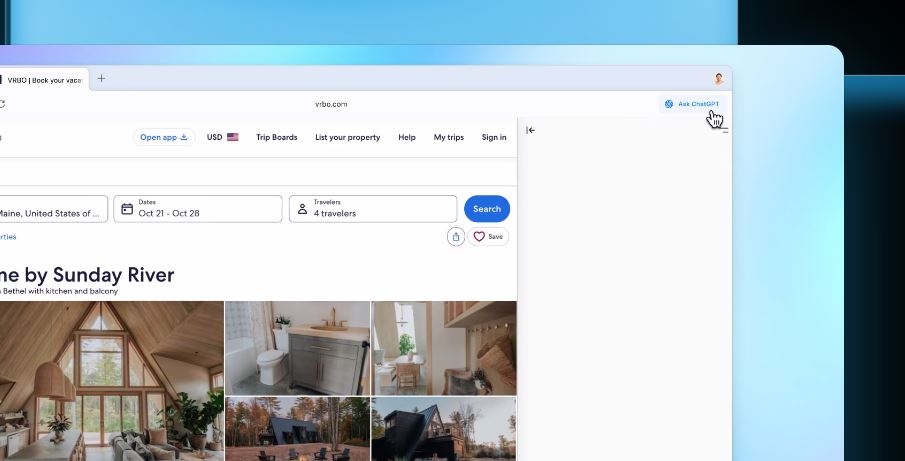The image size is (905, 461).
Task: Open the Dates picker showing Oct 21 - Oct 28
Action: (198, 208)
